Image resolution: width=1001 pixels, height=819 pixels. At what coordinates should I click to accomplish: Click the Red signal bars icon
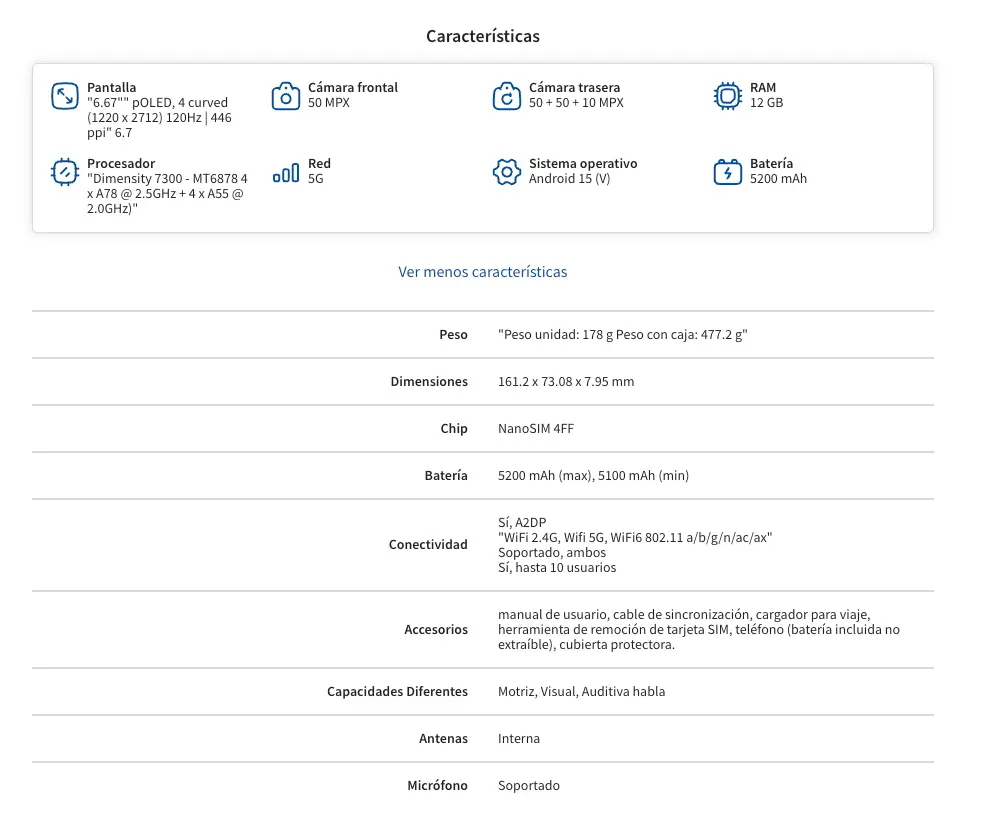point(286,172)
